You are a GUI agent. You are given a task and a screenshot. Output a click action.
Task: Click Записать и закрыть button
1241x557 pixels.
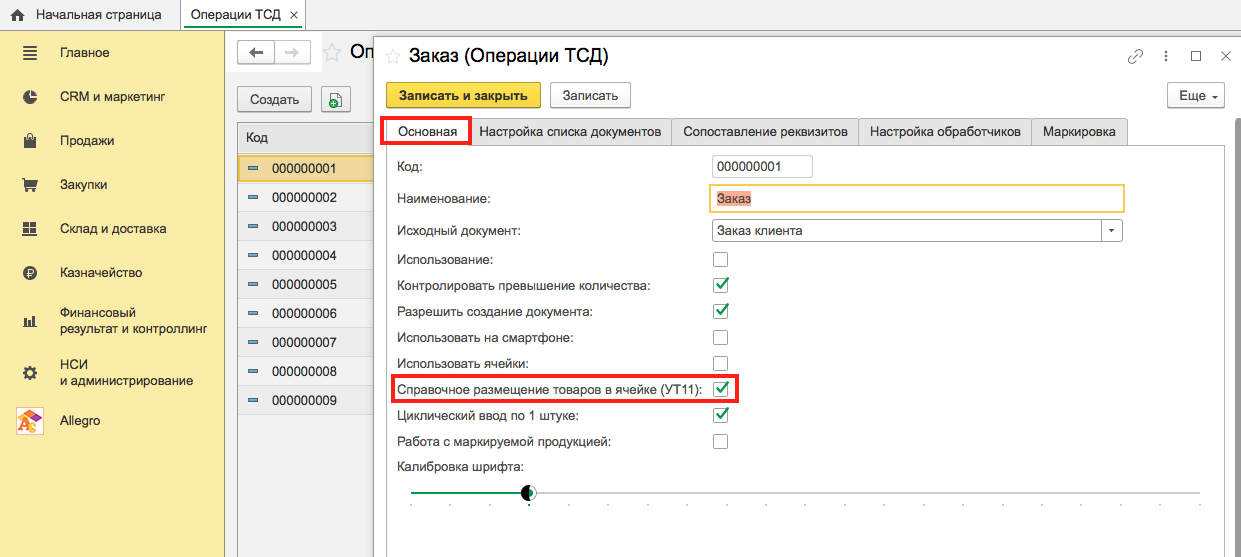click(x=463, y=96)
